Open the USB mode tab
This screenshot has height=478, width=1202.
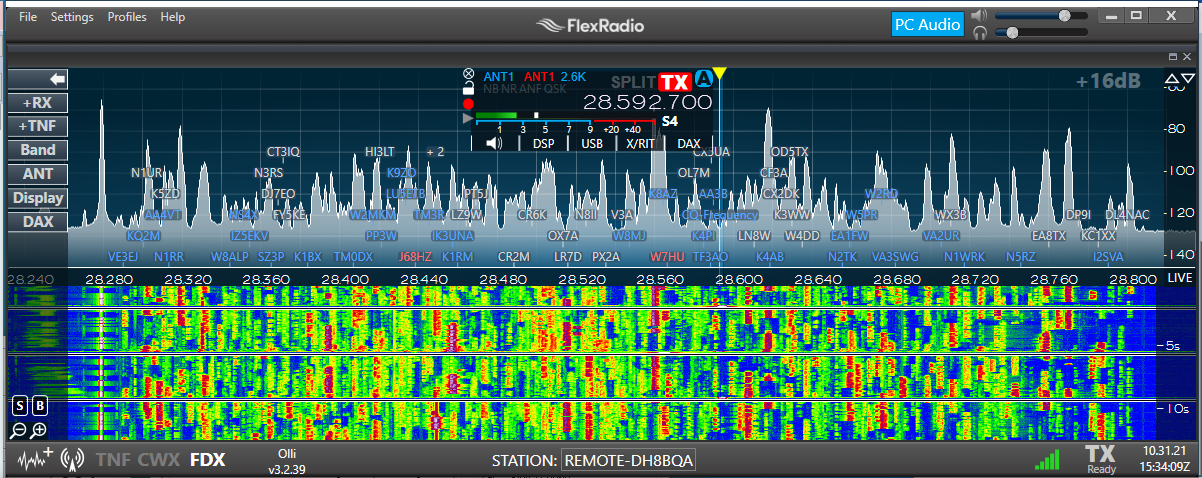coord(592,143)
